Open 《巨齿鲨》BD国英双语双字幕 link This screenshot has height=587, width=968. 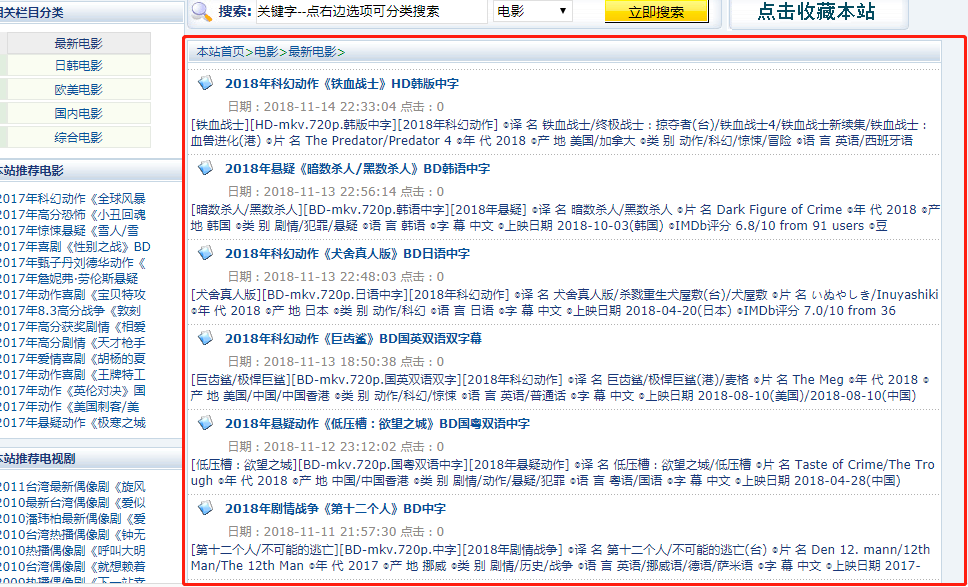(x=353, y=339)
